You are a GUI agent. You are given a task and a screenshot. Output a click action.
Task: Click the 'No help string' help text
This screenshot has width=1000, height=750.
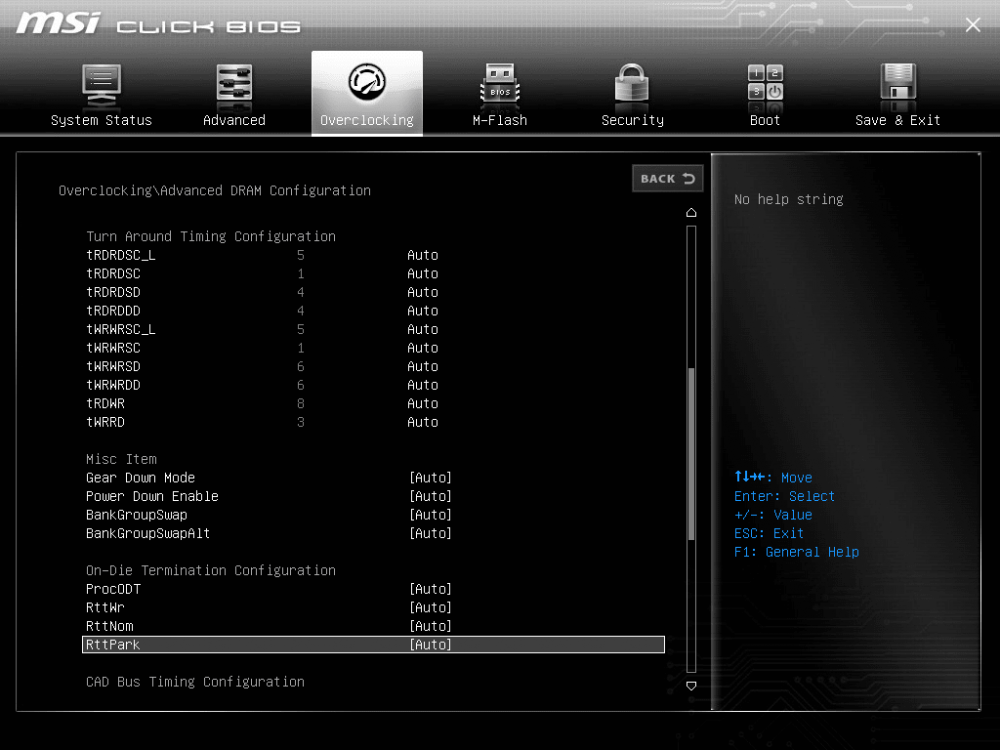point(788,200)
